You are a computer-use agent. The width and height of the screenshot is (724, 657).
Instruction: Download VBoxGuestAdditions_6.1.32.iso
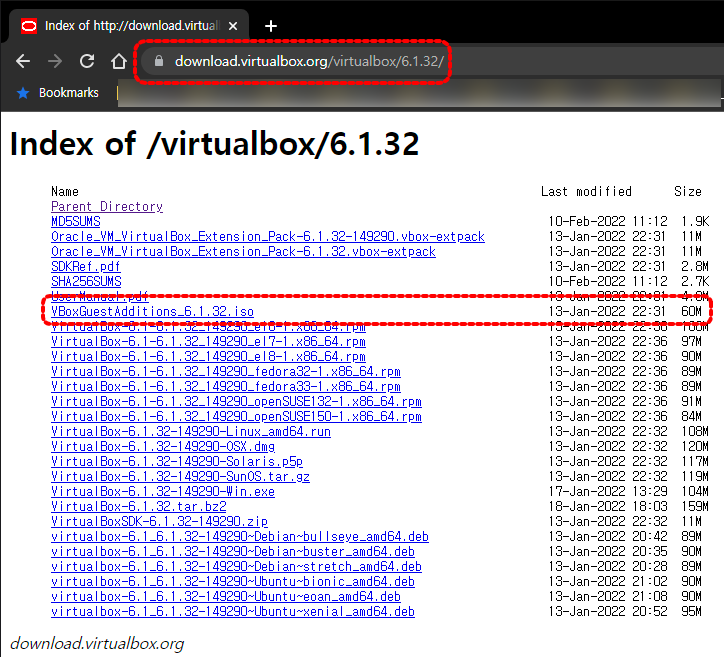[152, 312]
